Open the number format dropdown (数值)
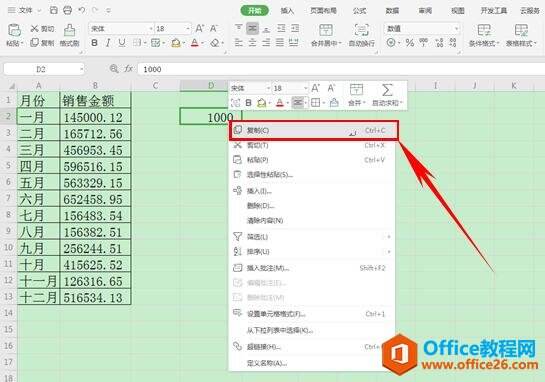545x382 pixels. (x=456, y=29)
